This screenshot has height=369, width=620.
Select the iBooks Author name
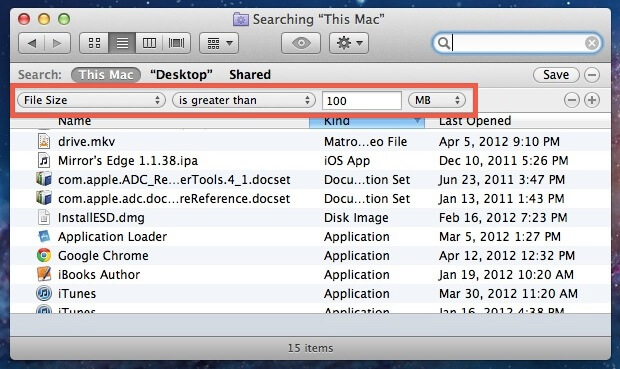point(99,274)
